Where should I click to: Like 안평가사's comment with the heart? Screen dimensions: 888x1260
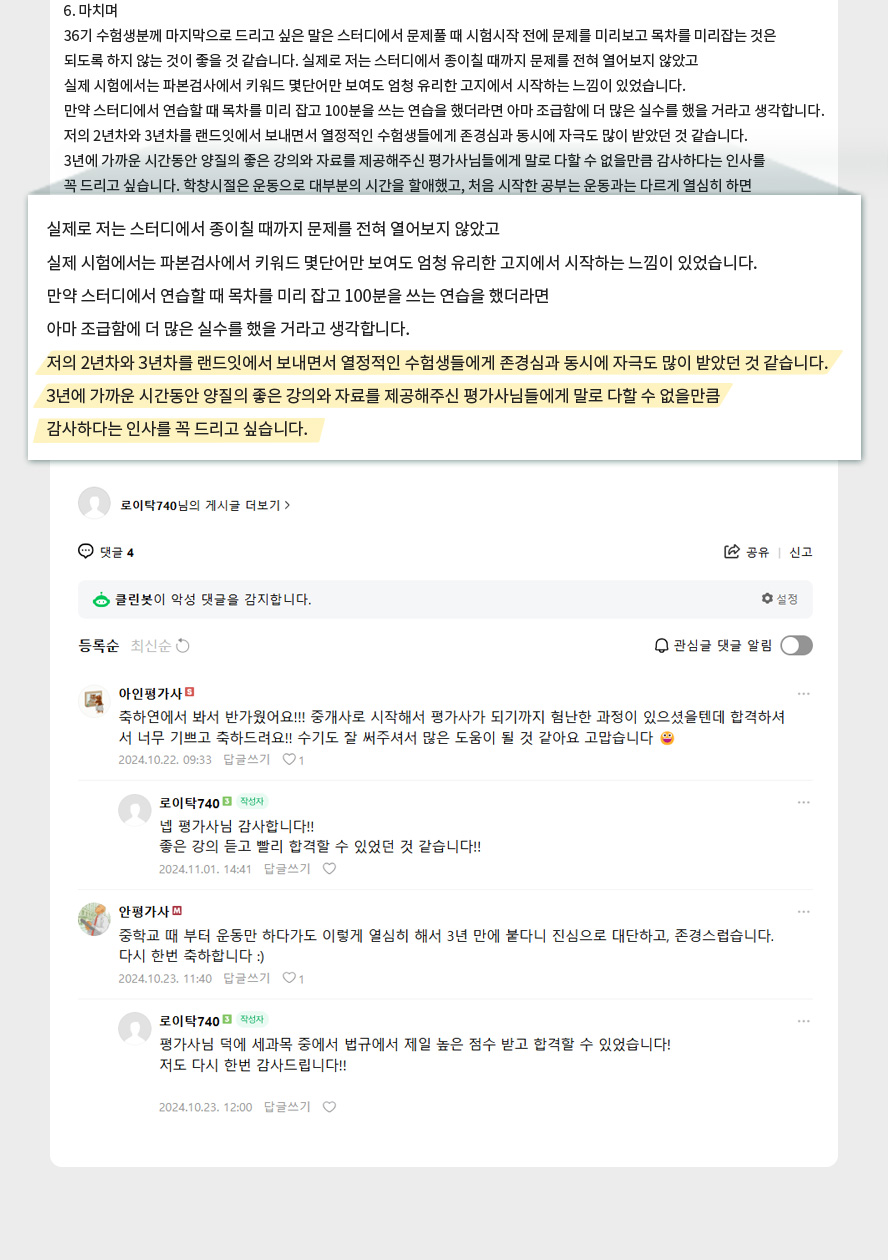point(289,978)
